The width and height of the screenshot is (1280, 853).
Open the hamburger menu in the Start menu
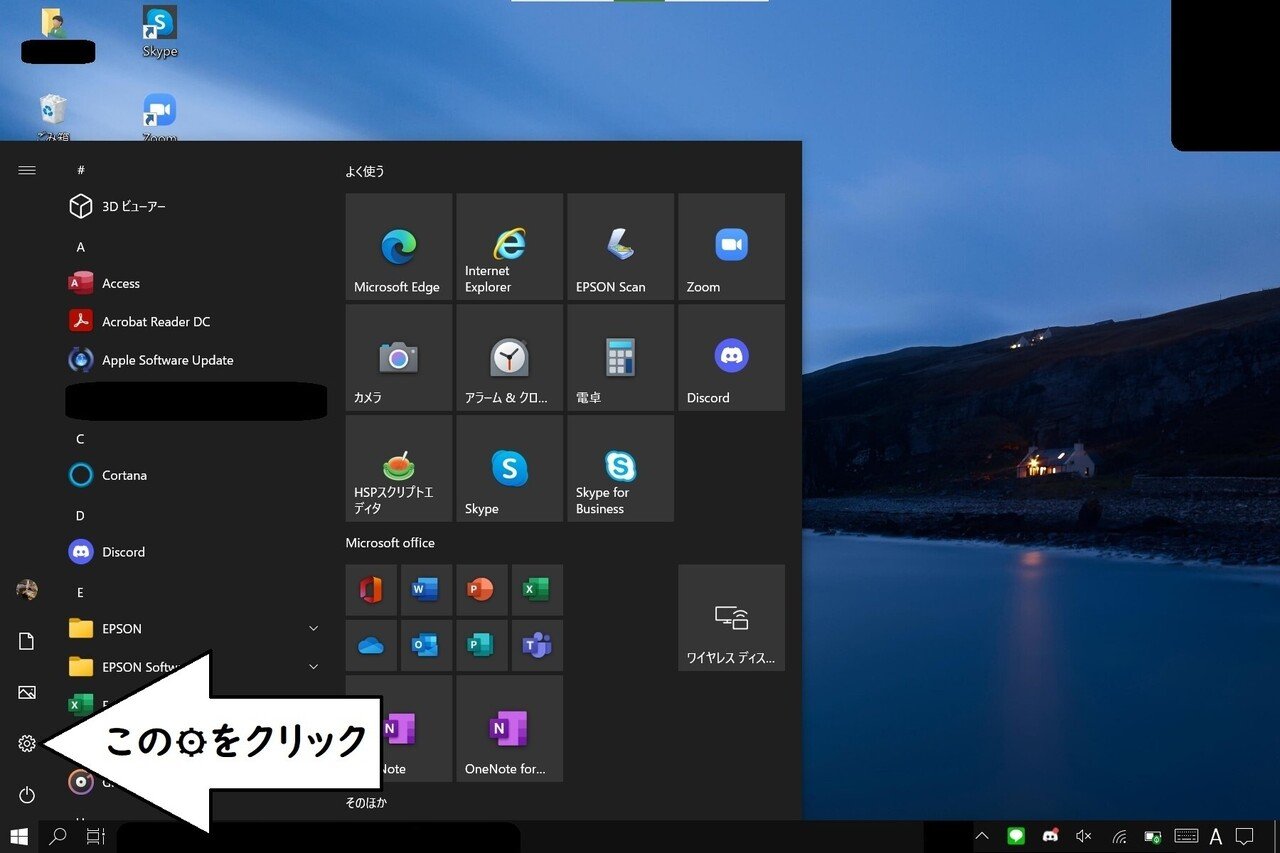pyautogui.click(x=26, y=170)
